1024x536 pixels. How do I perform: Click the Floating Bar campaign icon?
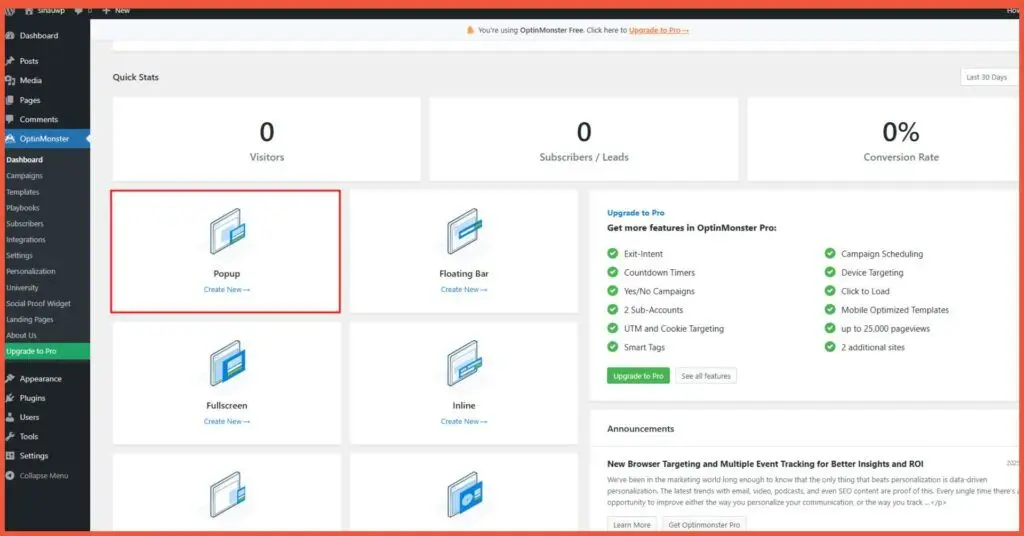point(464,234)
